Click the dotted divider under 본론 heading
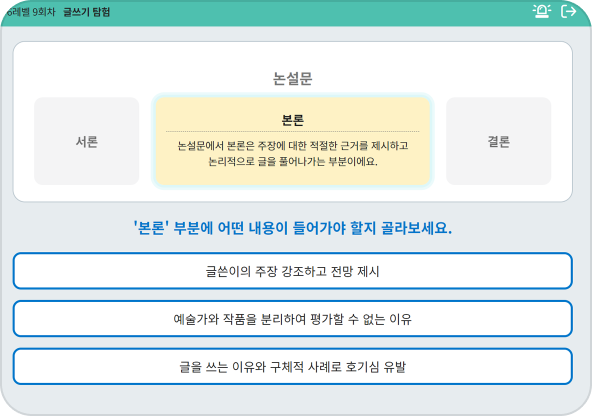 click(x=293, y=132)
